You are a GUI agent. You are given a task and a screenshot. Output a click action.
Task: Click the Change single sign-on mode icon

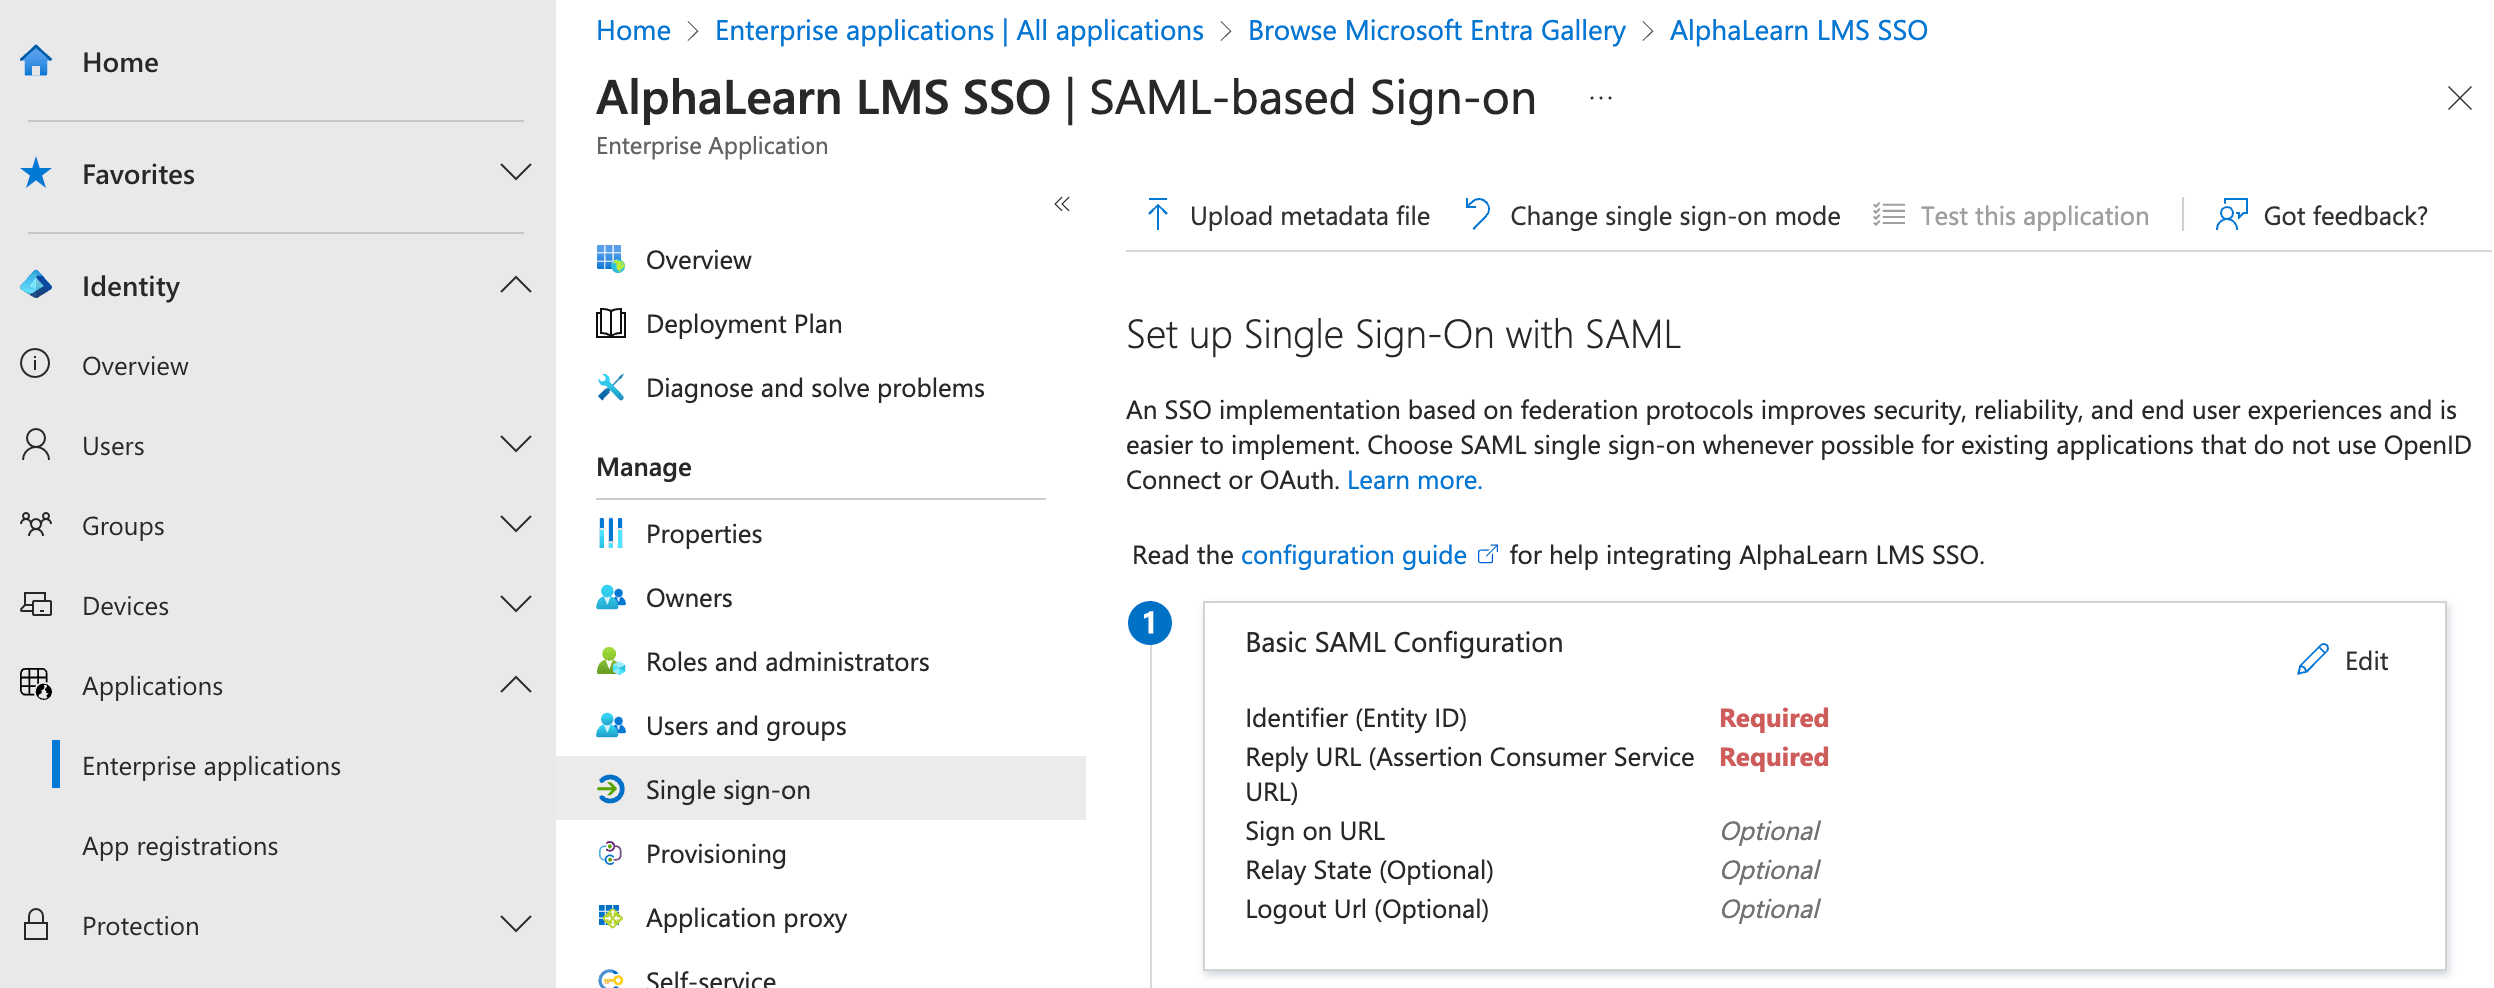pyautogui.click(x=1478, y=215)
